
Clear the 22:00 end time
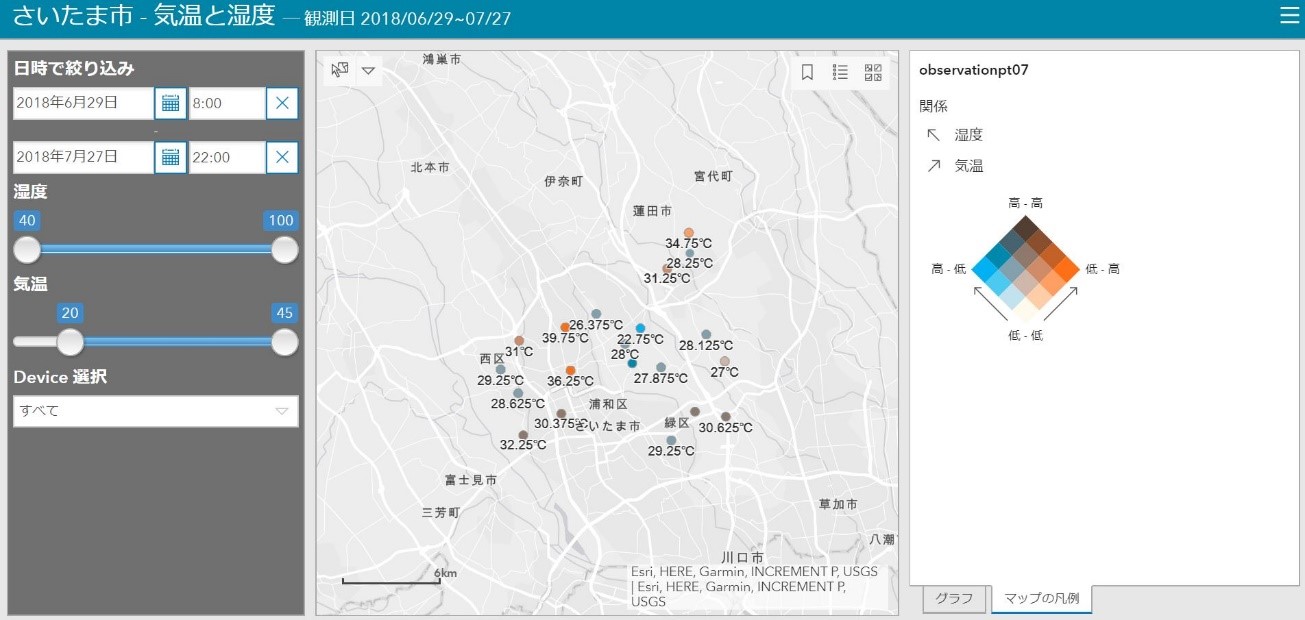point(282,157)
